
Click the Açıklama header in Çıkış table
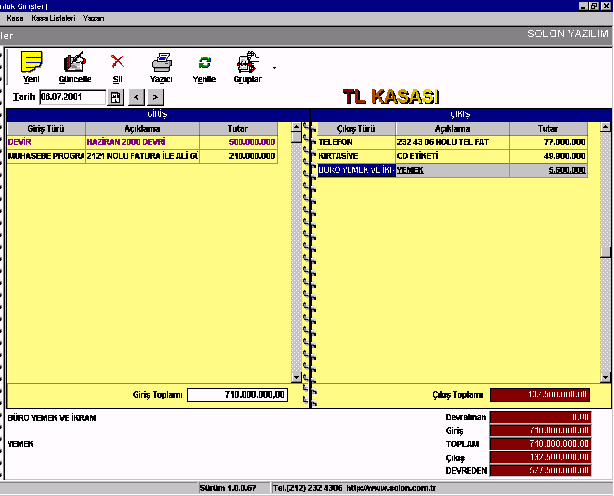click(x=453, y=129)
